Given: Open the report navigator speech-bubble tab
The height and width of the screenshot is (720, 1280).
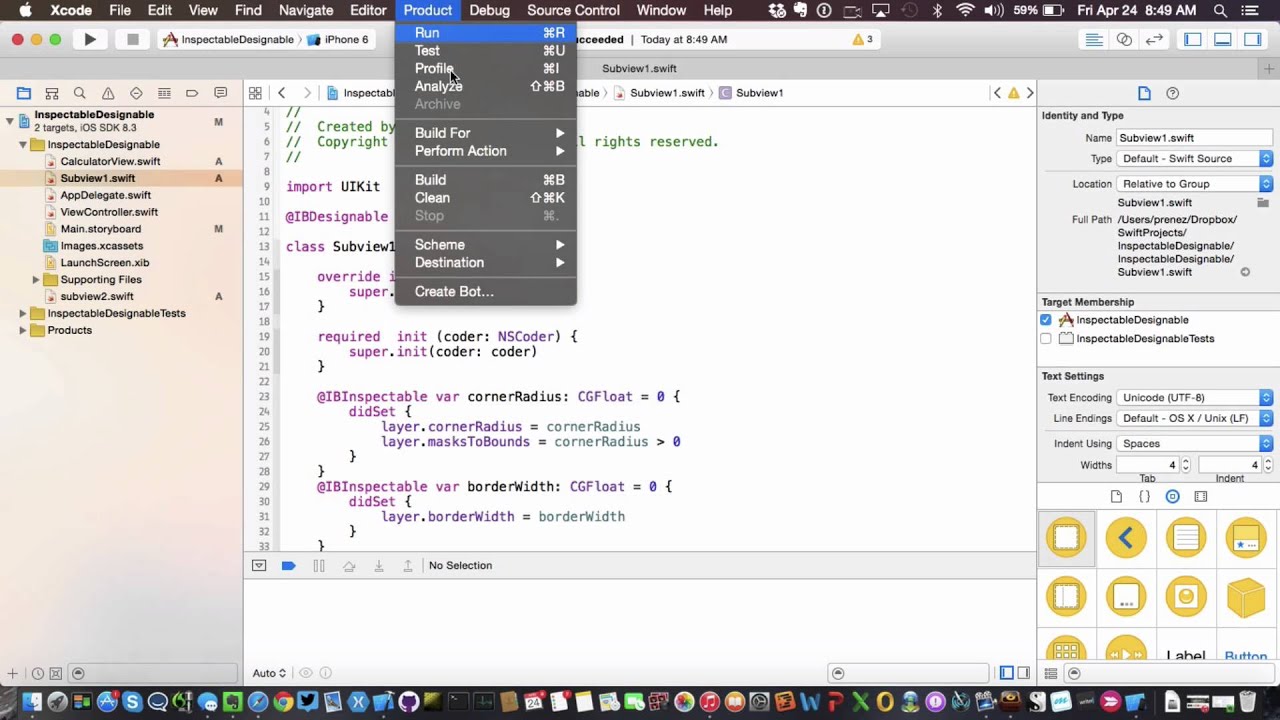Looking at the screenshot, I should (x=220, y=93).
